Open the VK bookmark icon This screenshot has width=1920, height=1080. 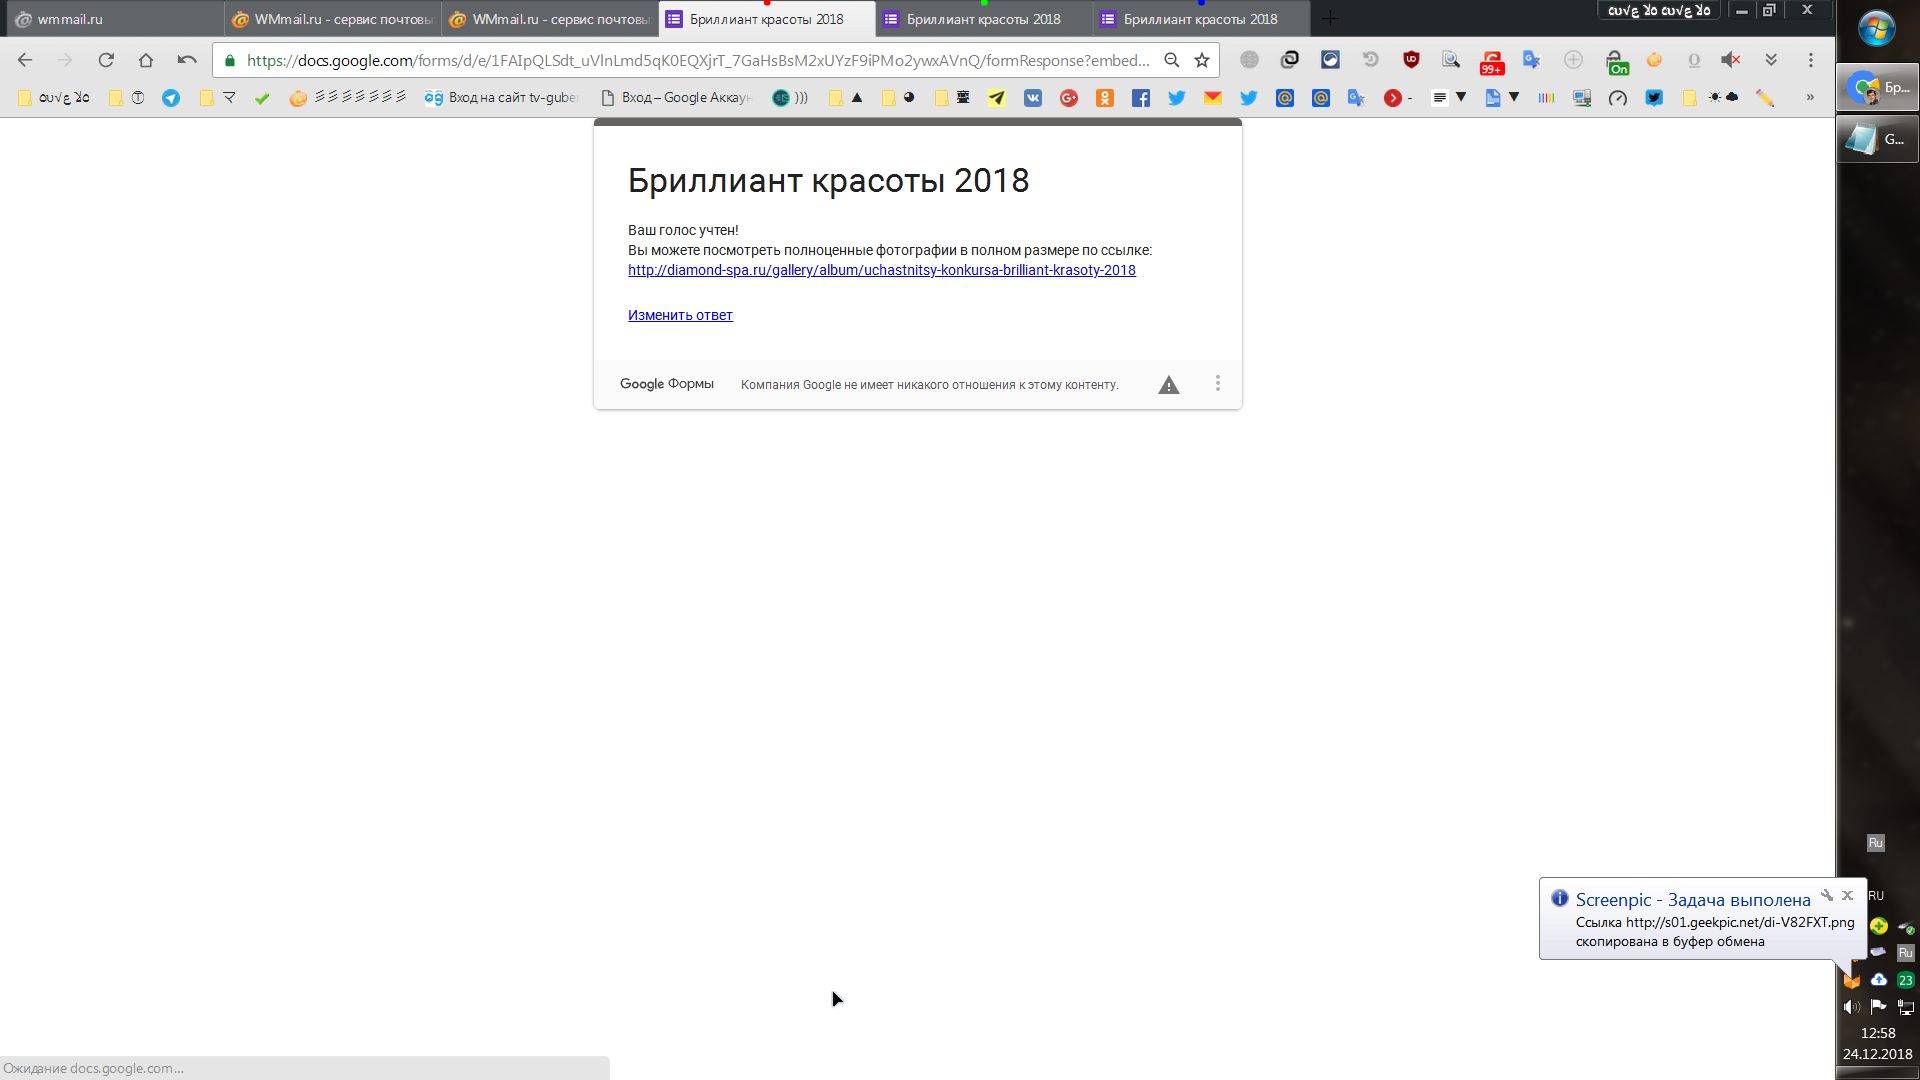[x=1033, y=97]
